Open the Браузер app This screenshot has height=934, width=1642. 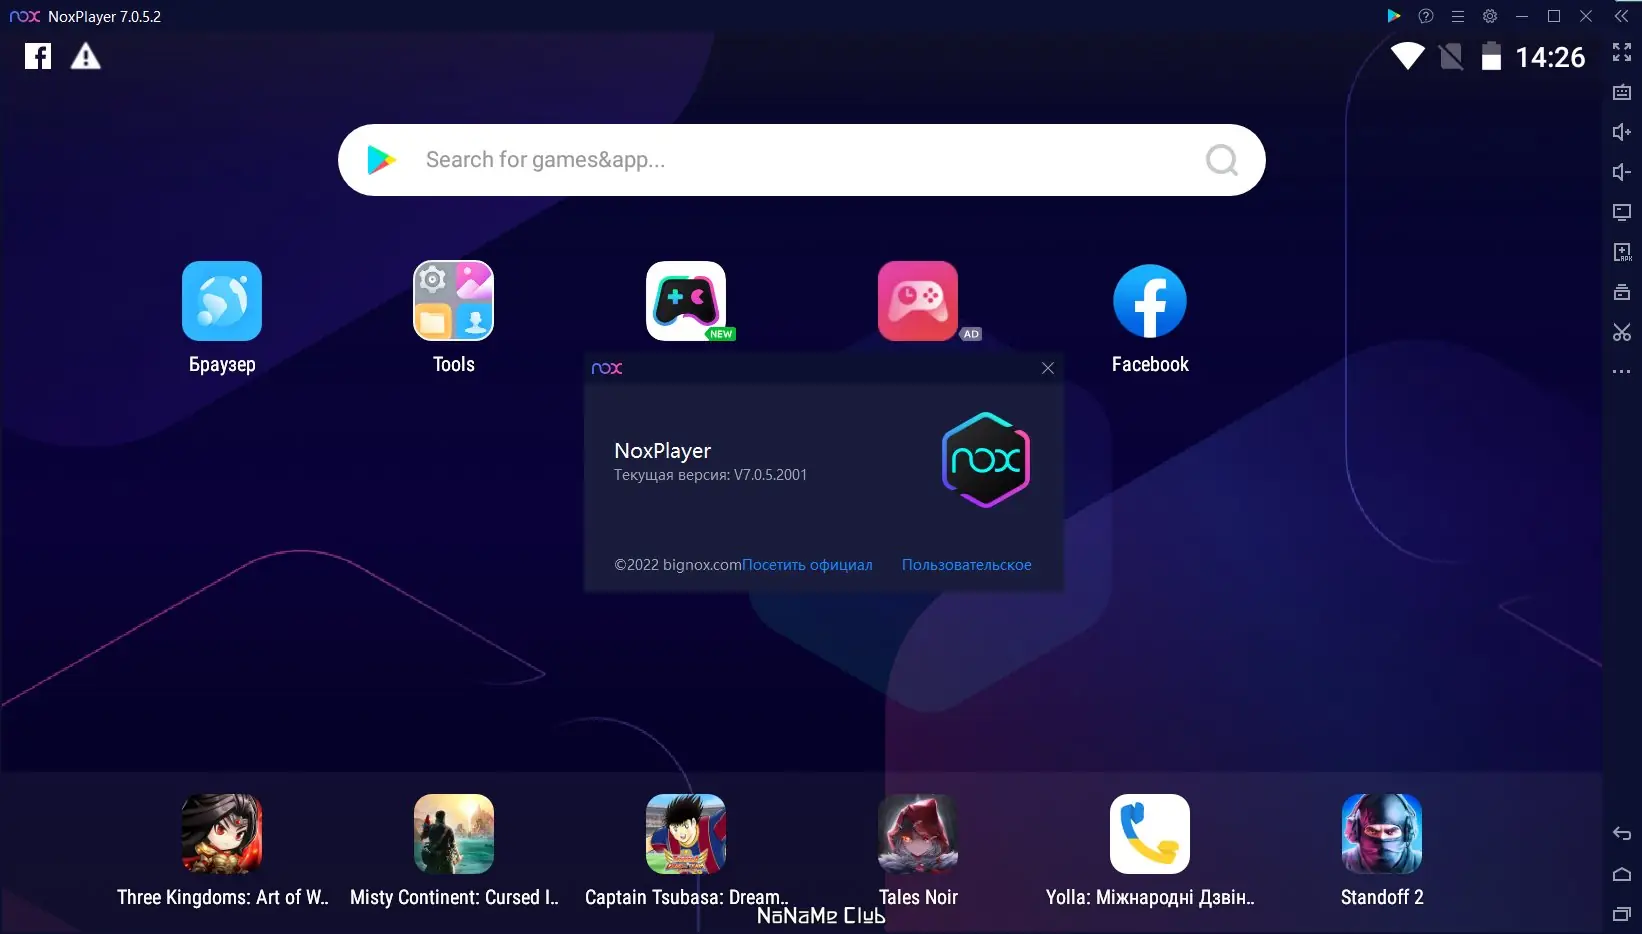222,301
